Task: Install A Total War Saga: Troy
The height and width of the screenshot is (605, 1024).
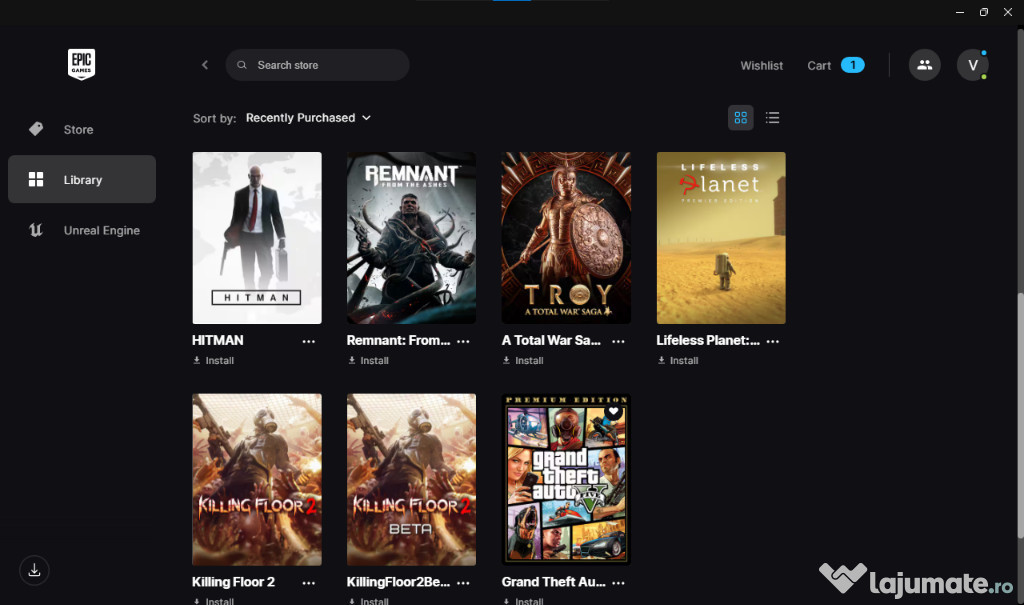Action: (x=523, y=361)
